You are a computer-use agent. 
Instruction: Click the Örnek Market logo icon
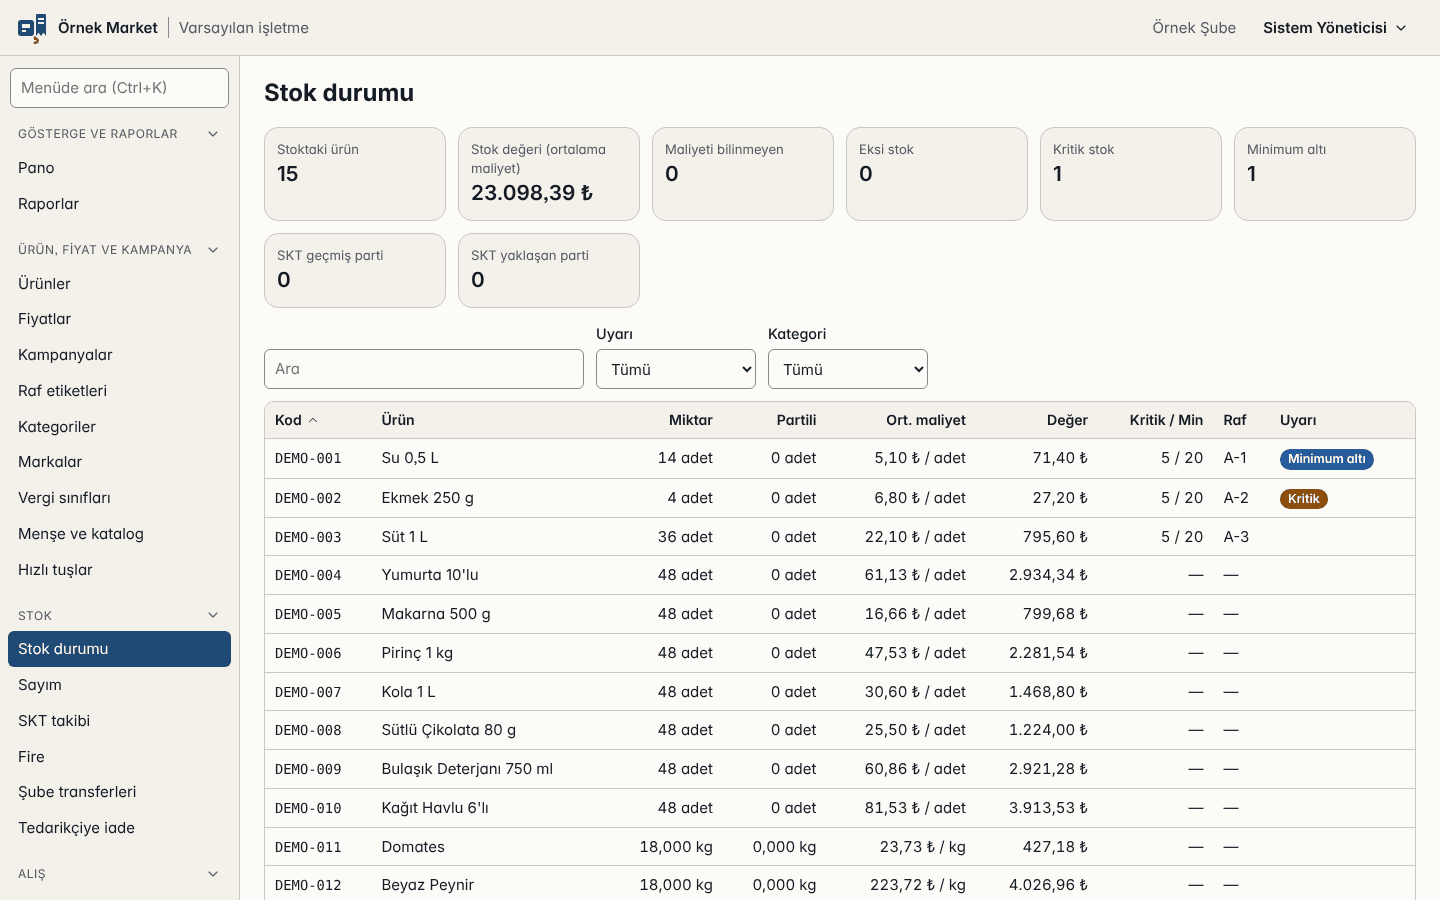click(32, 28)
